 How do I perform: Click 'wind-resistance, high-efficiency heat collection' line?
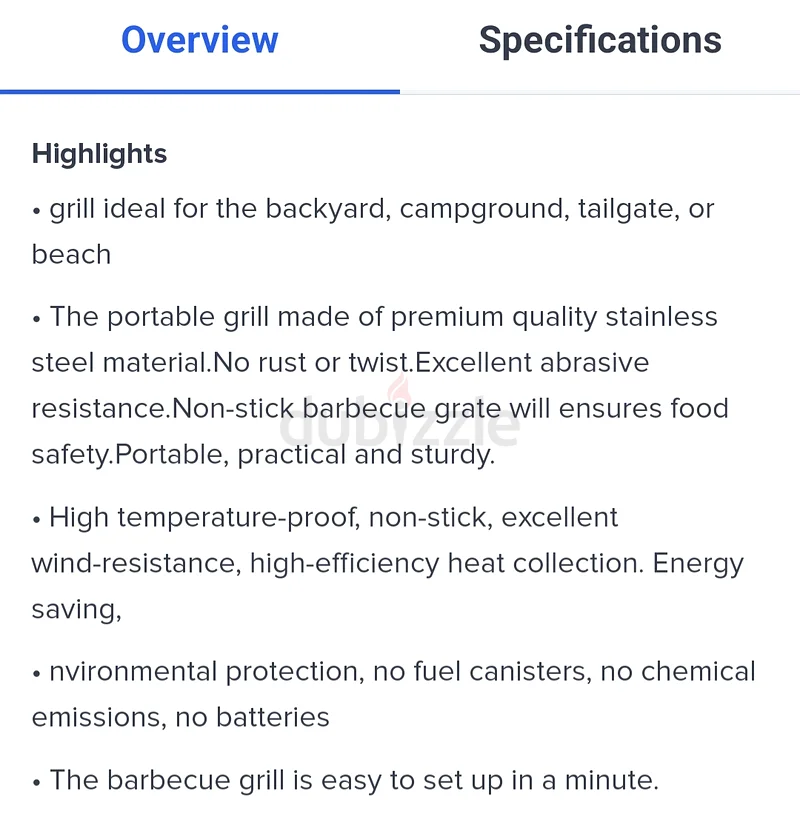(x=387, y=564)
